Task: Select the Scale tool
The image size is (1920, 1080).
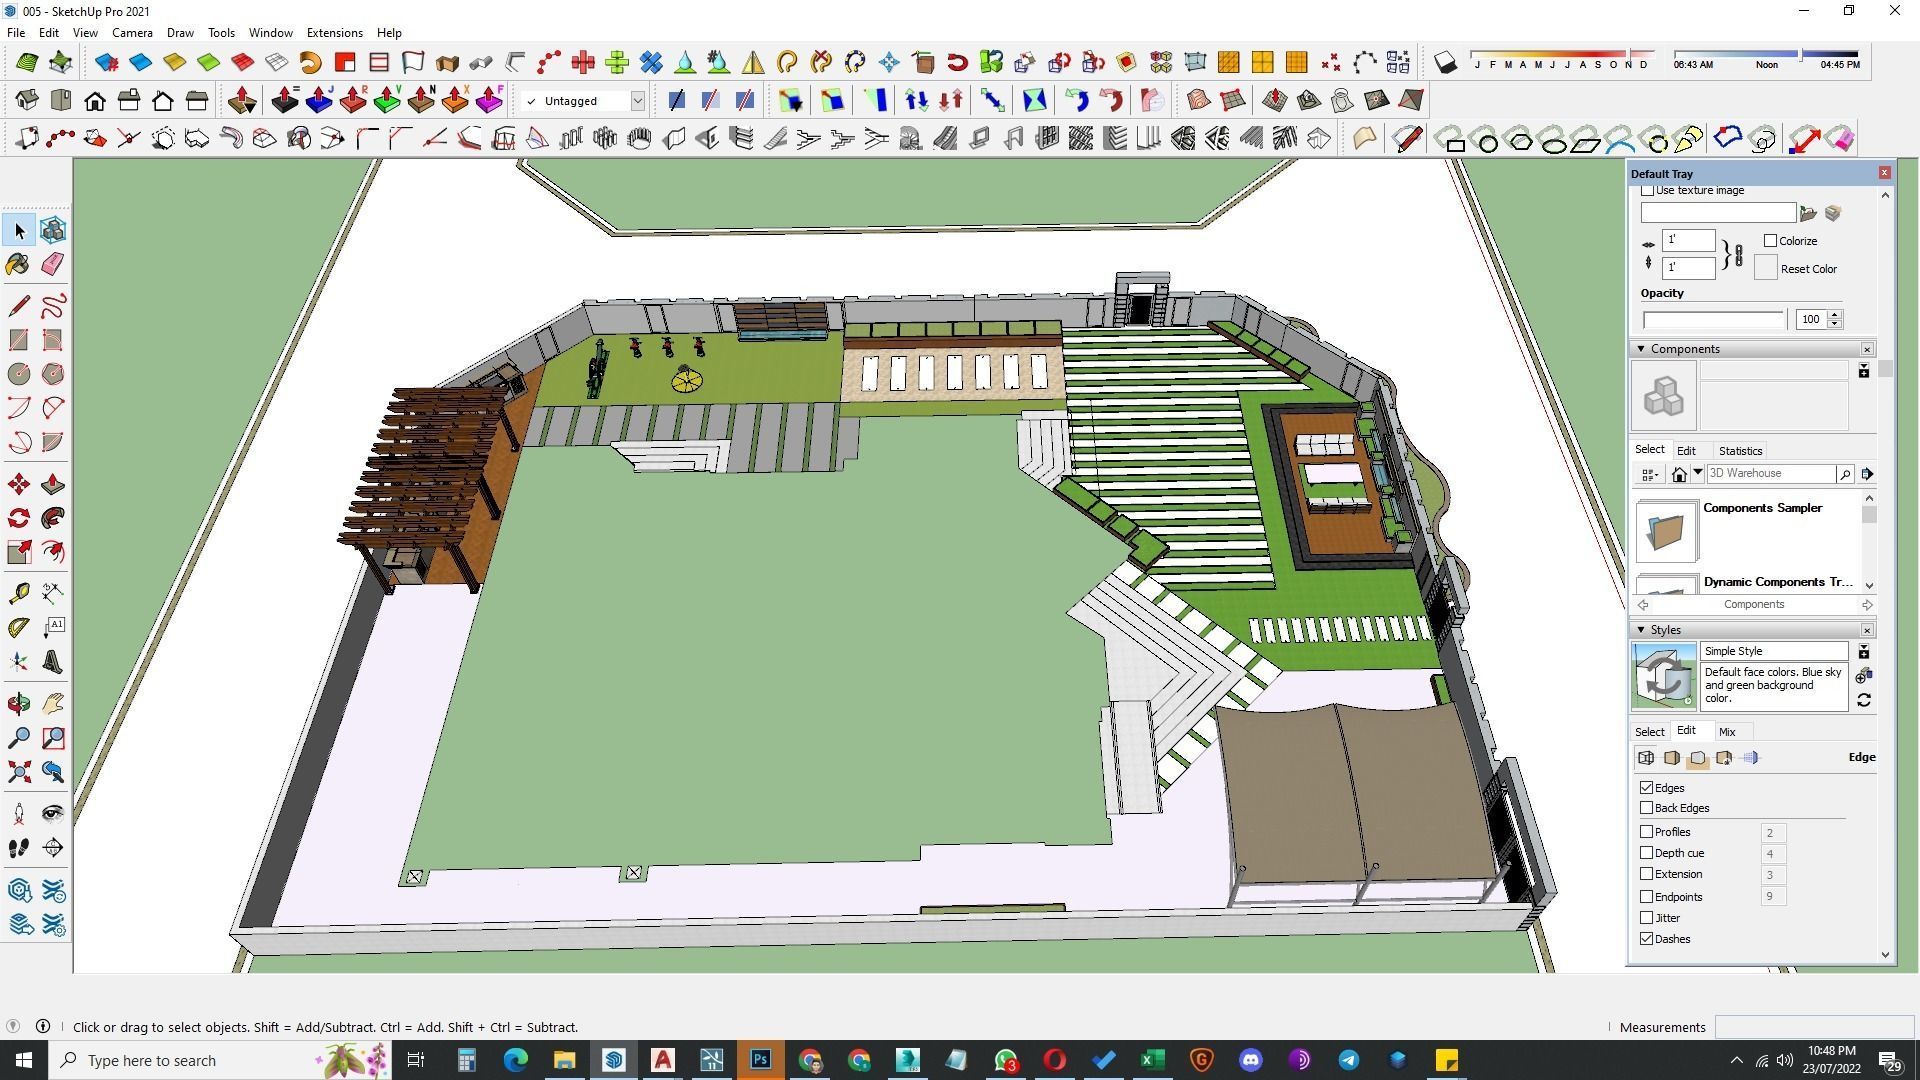Action: coord(19,552)
